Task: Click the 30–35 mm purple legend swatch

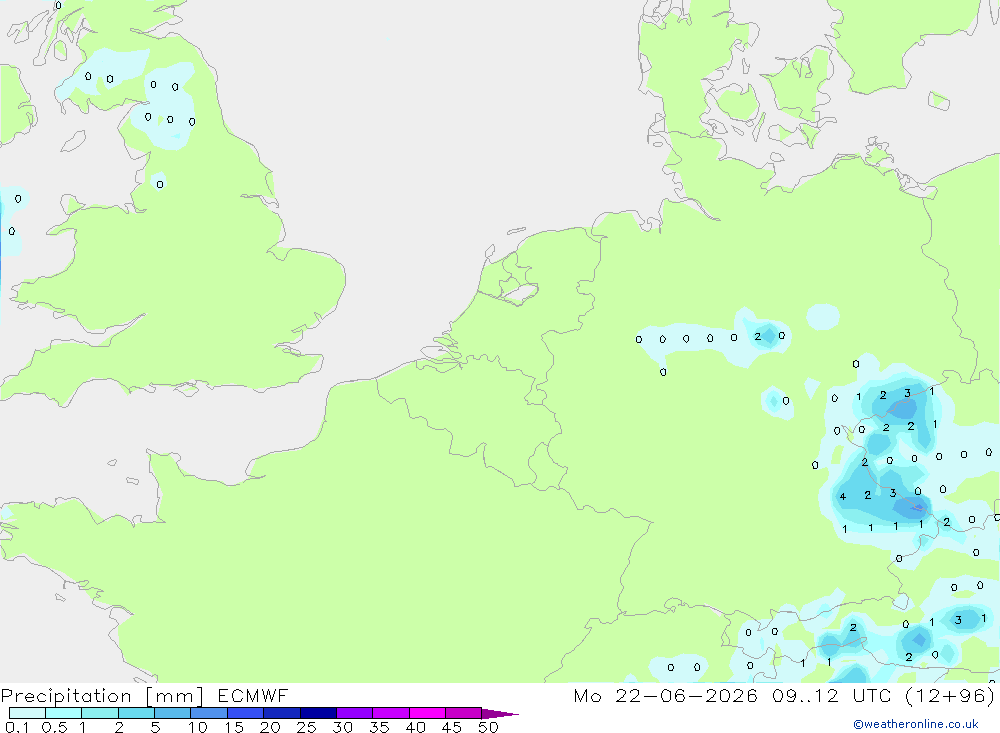Action: click(x=355, y=713)
